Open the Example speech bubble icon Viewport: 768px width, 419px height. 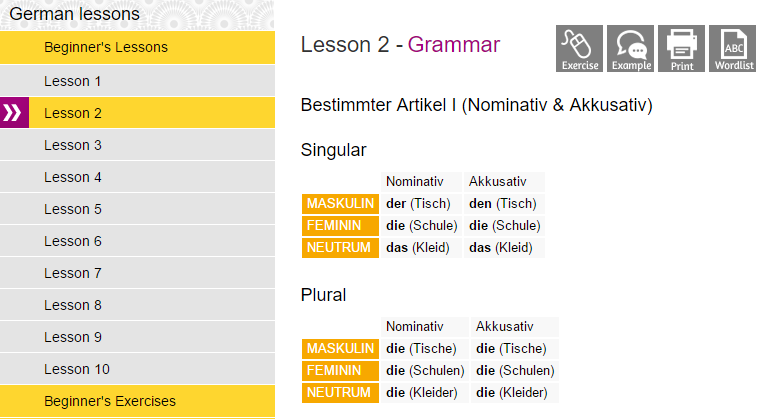[630, 49]
